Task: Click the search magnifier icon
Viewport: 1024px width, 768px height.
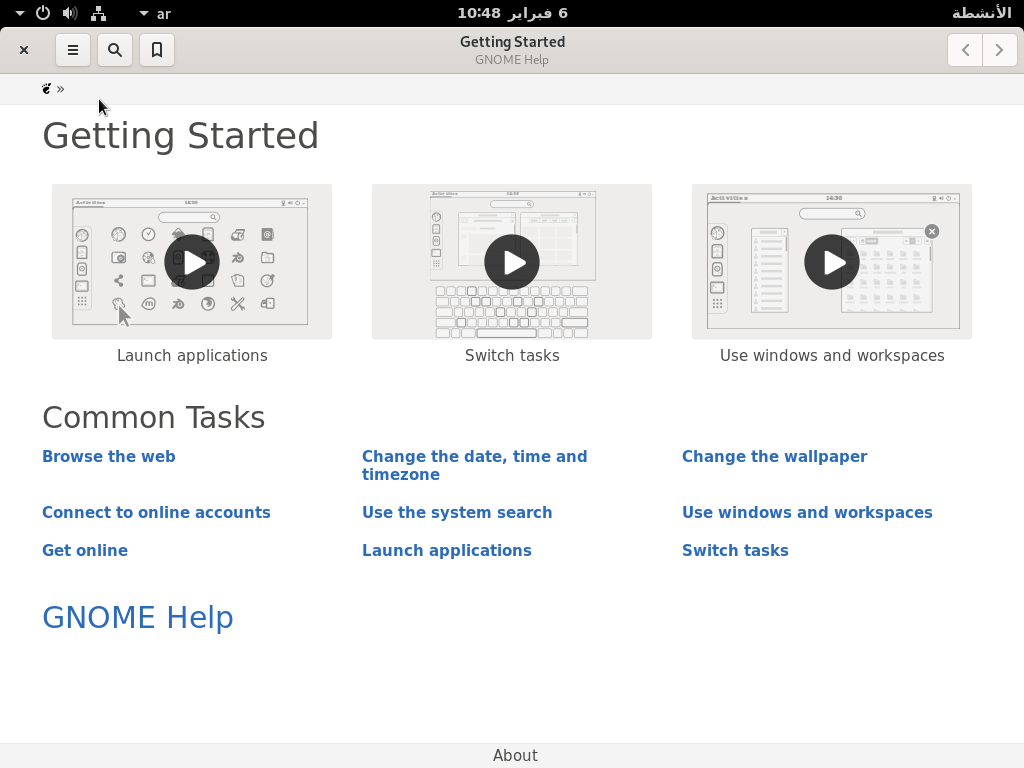Action: 115,50
